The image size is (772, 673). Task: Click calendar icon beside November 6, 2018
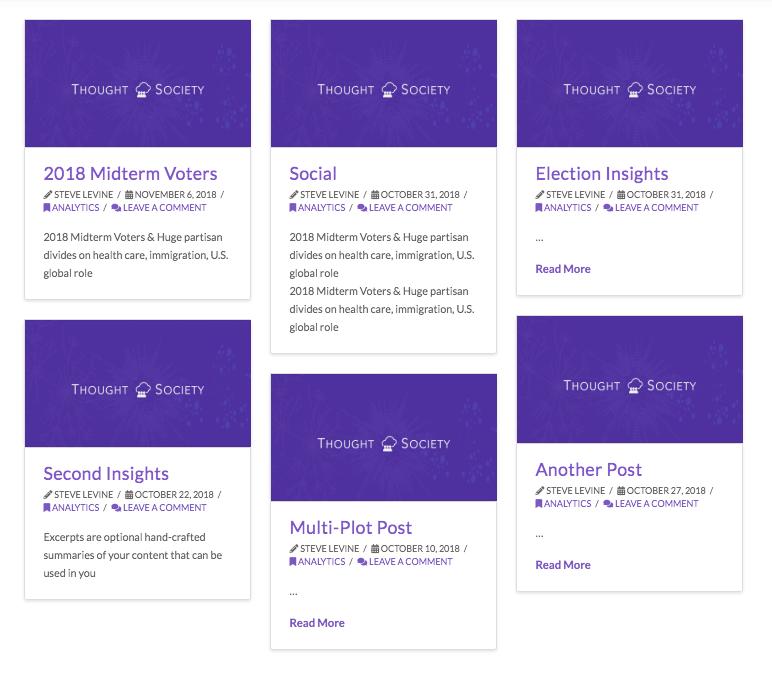coord(129,195)
